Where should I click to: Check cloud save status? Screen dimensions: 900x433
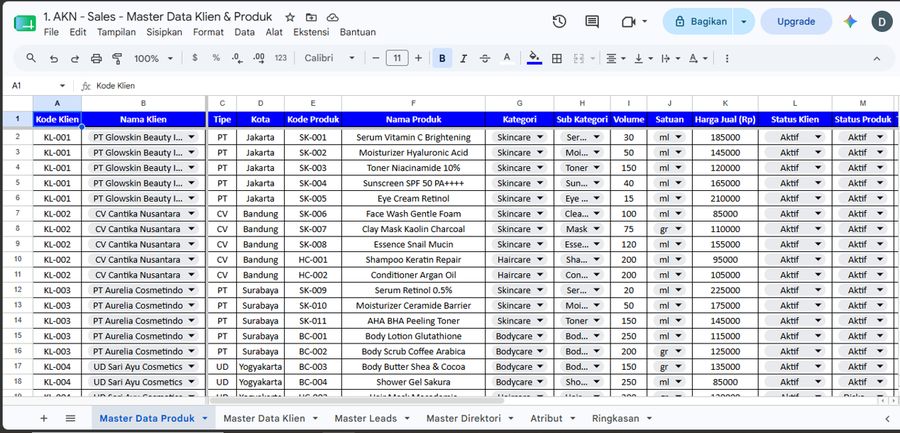coord(332,17)
